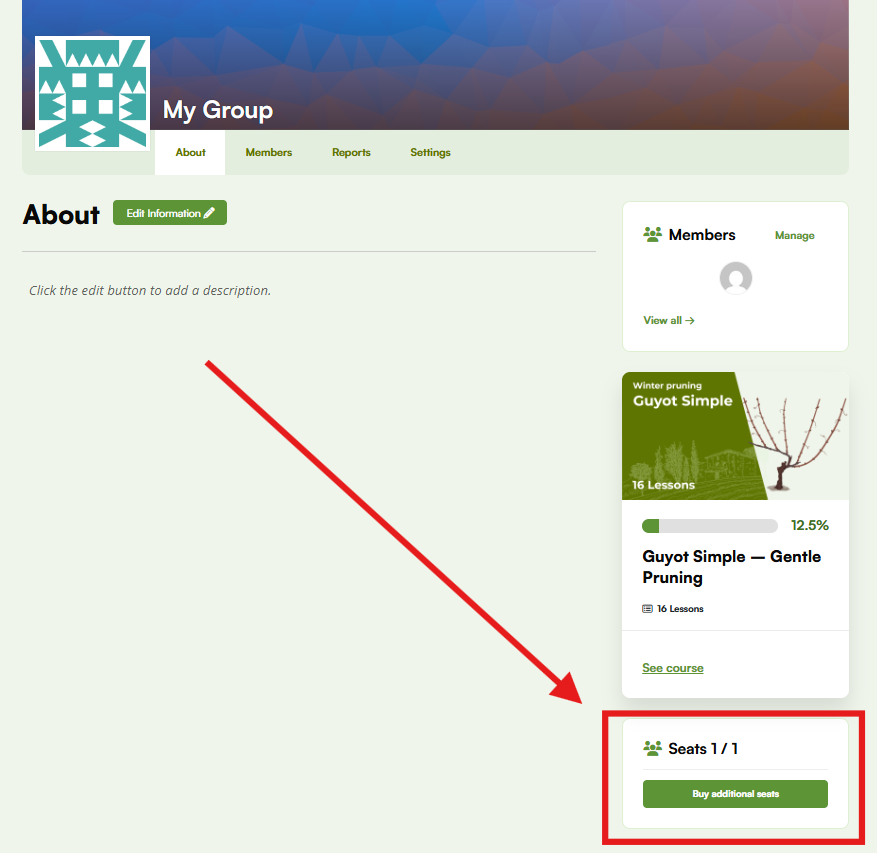
Task: Click the people icon beside Seats 1 / 1
Action: [652, 748]
